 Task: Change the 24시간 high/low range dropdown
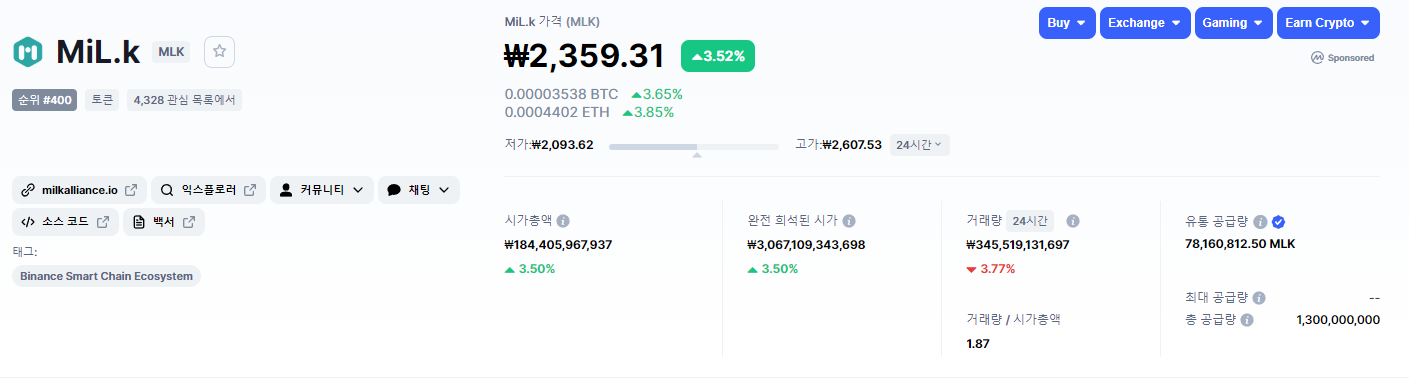(920, 145)
